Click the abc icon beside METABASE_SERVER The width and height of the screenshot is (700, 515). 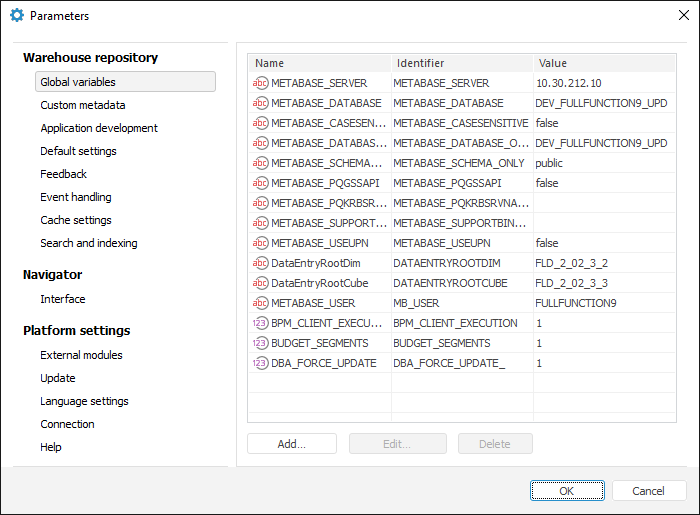click(x=260, y=83)
